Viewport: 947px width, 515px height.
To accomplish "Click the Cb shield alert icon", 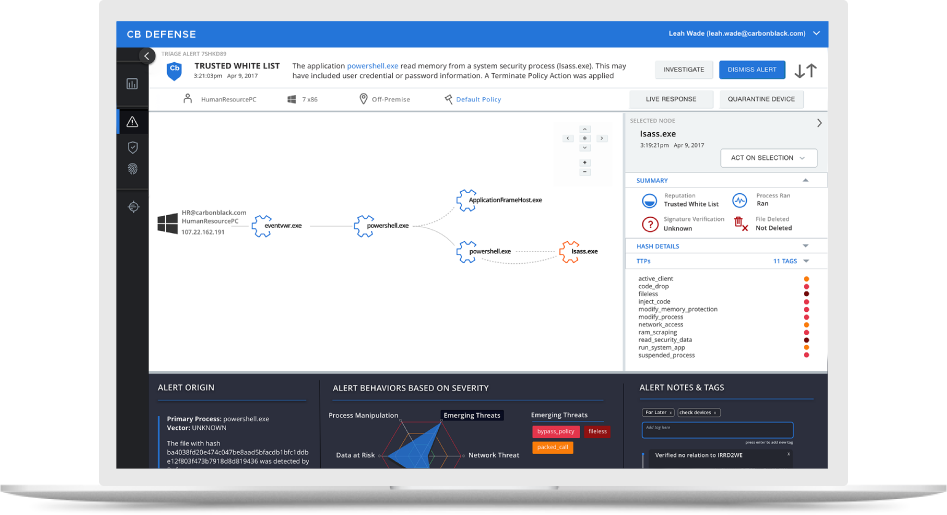I will pos(175,71).
